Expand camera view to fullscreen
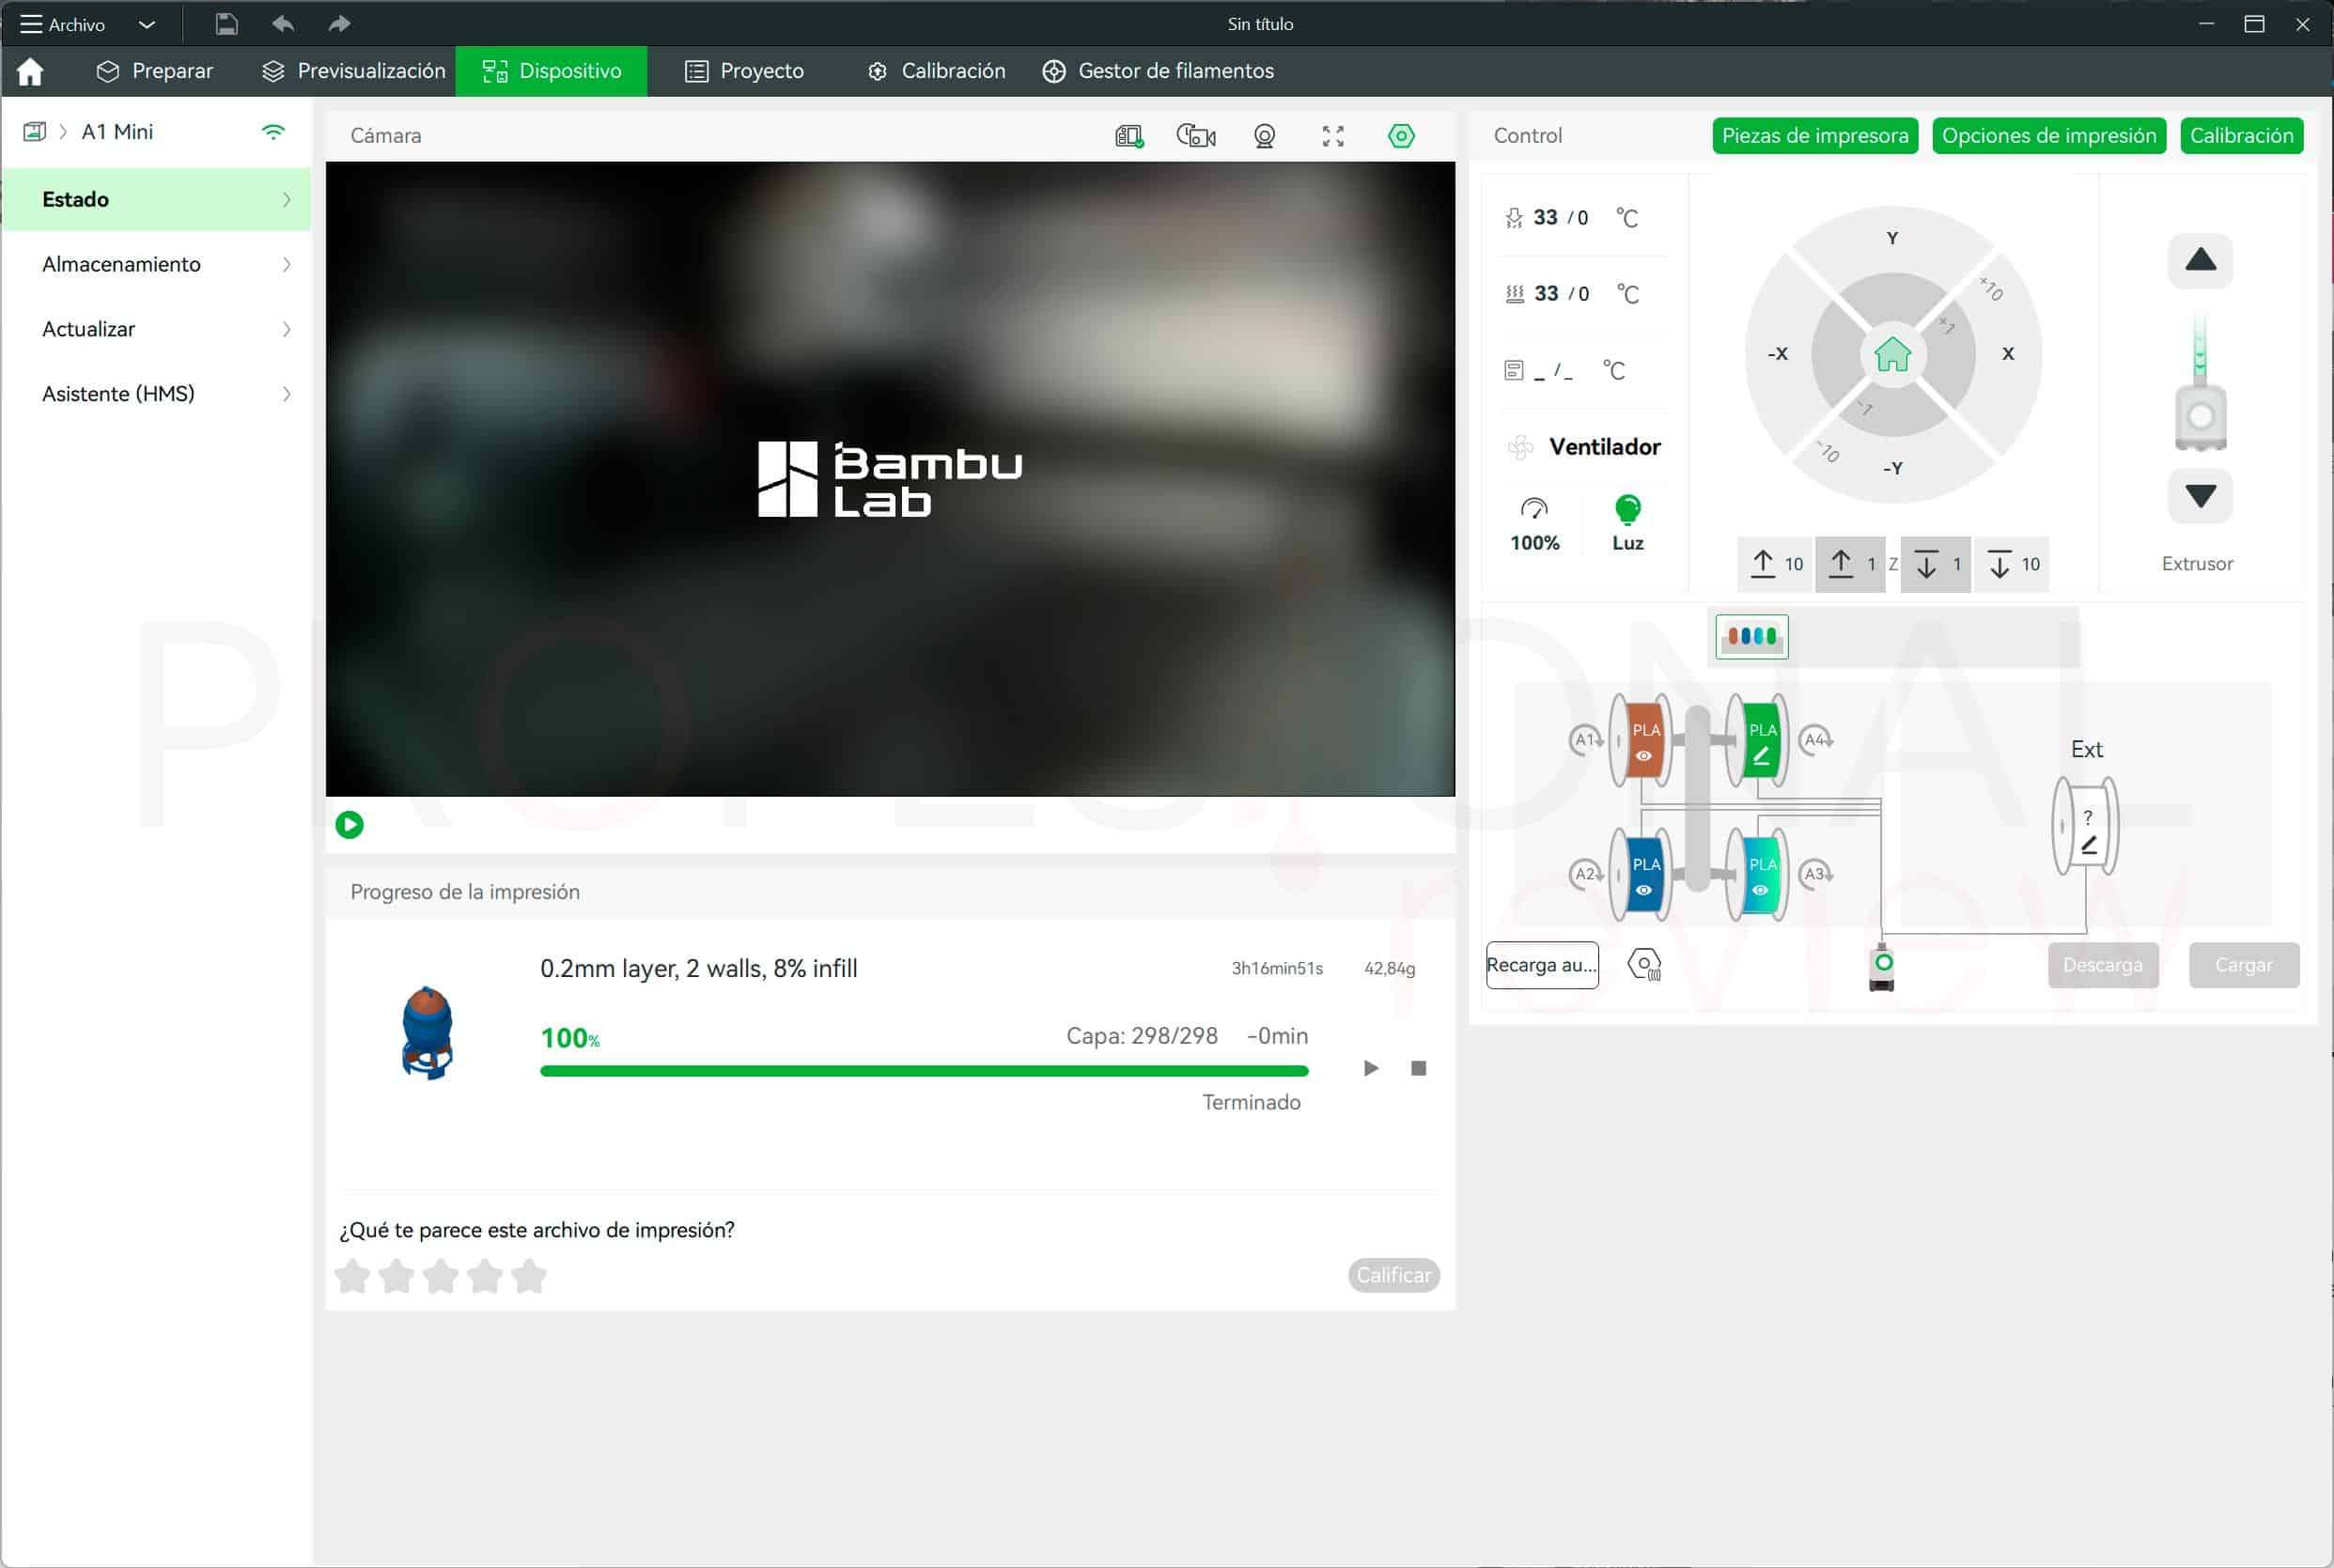Screen dimensions: 2334x1568 (x=1333, y=136)
